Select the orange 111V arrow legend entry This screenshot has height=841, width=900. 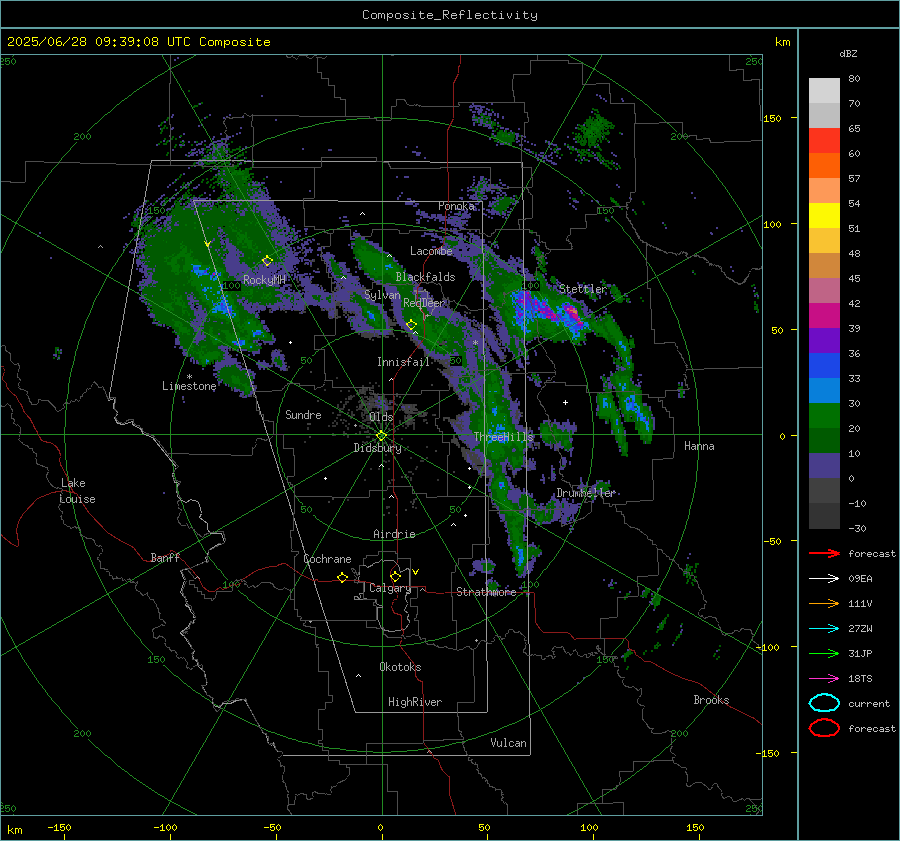click(x=824, y=603)
